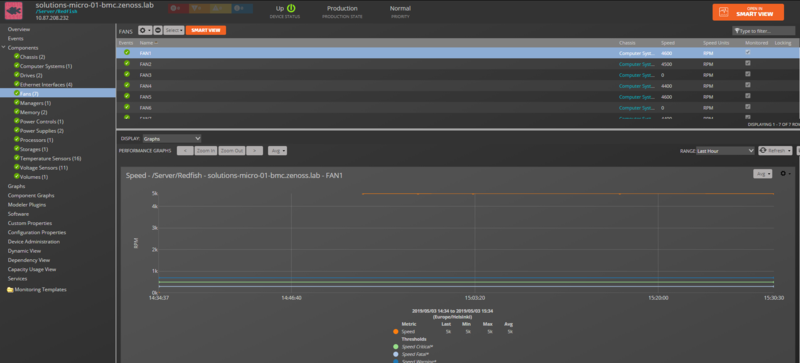Screen dimensions: 800x363
Task: Select Ethernet Interfaces (4) in tree
Action: point(46,84)
